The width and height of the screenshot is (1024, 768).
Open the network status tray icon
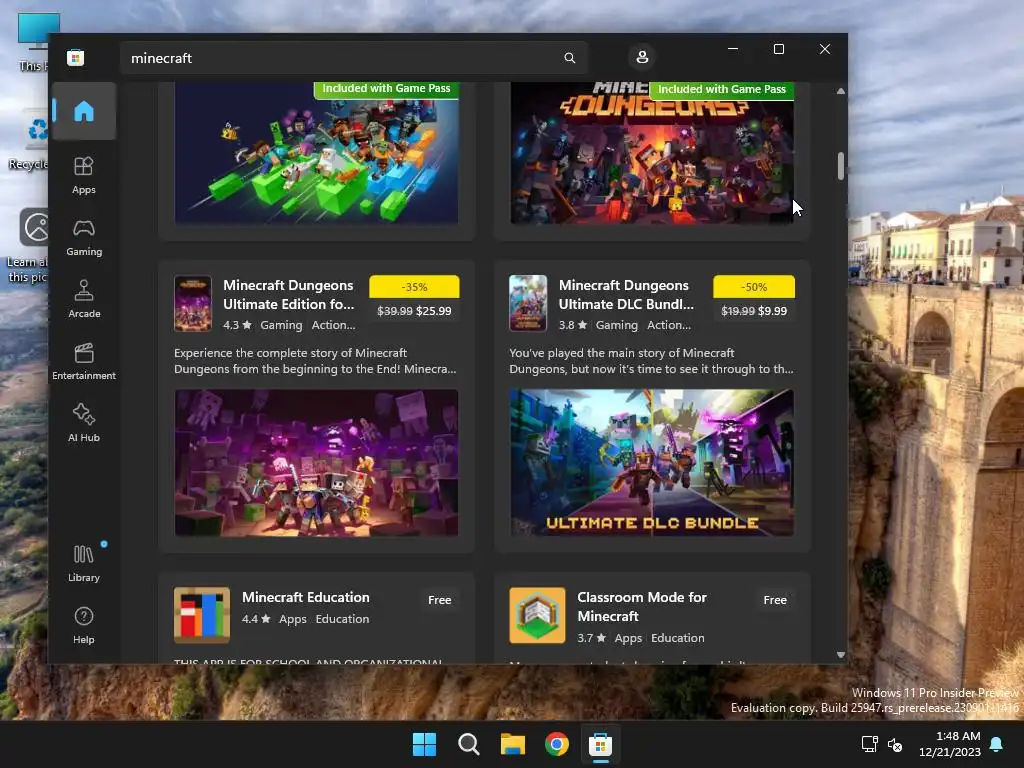click(869, 744)
